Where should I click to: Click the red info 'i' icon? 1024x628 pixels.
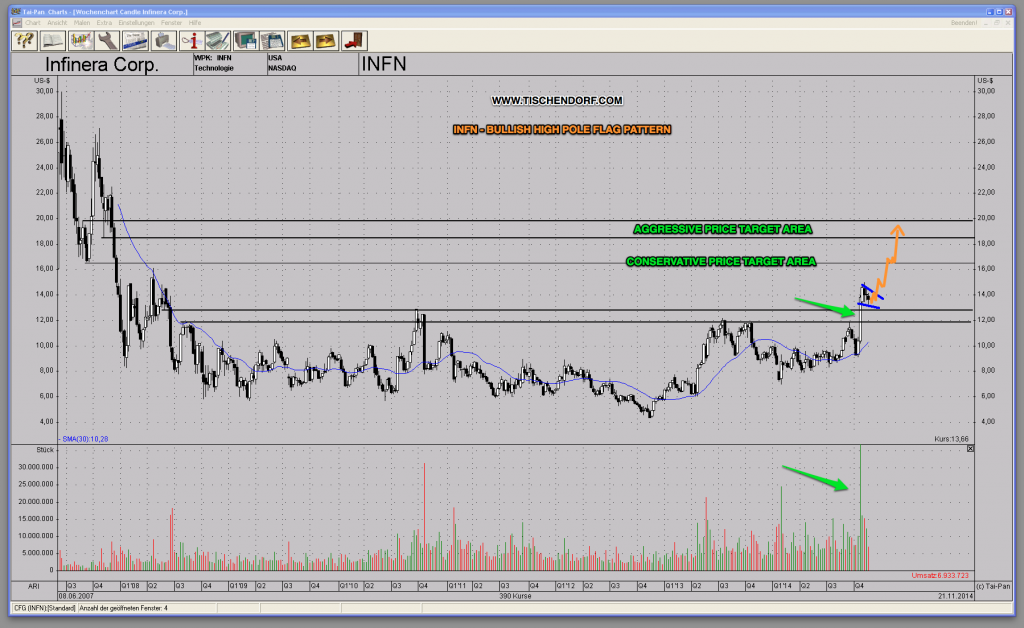[x=192, y=40]
